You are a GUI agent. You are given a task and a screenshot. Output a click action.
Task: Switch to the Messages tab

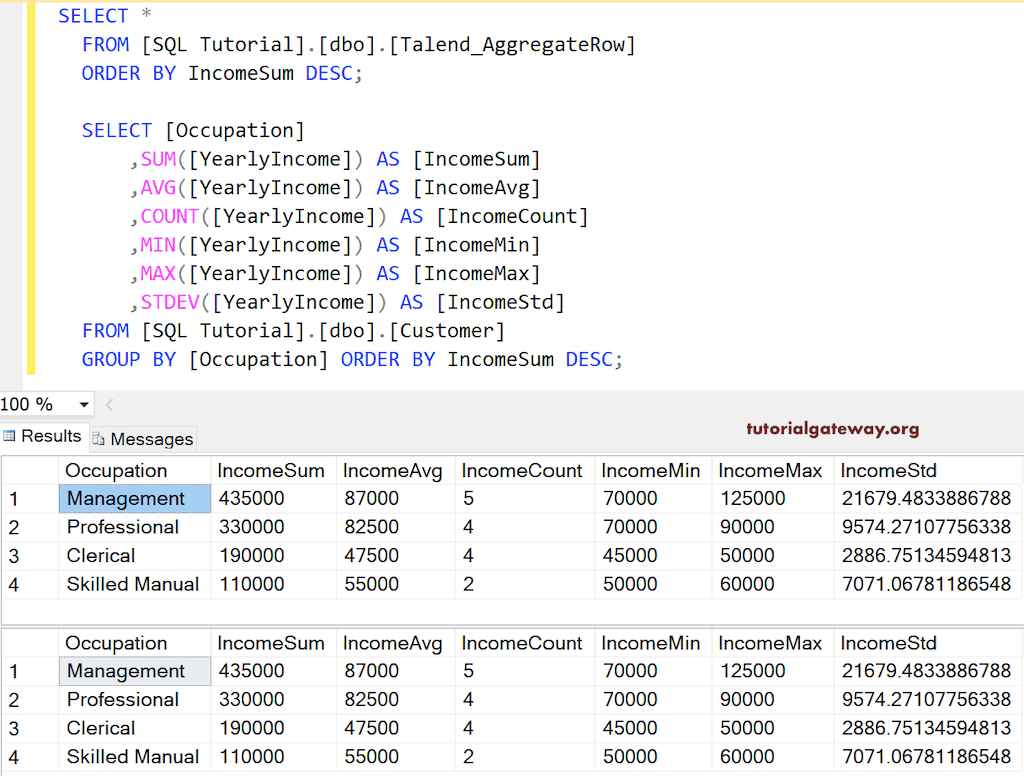coord(150,439)
